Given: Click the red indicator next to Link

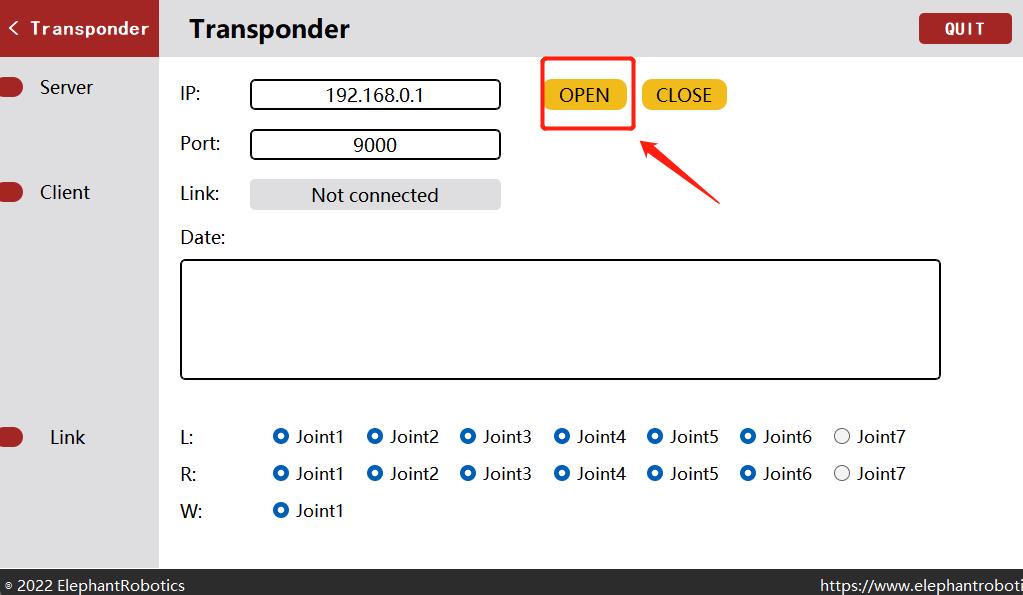Looking at the screenshot, I should pyautogui.click(x=10, y=437).
